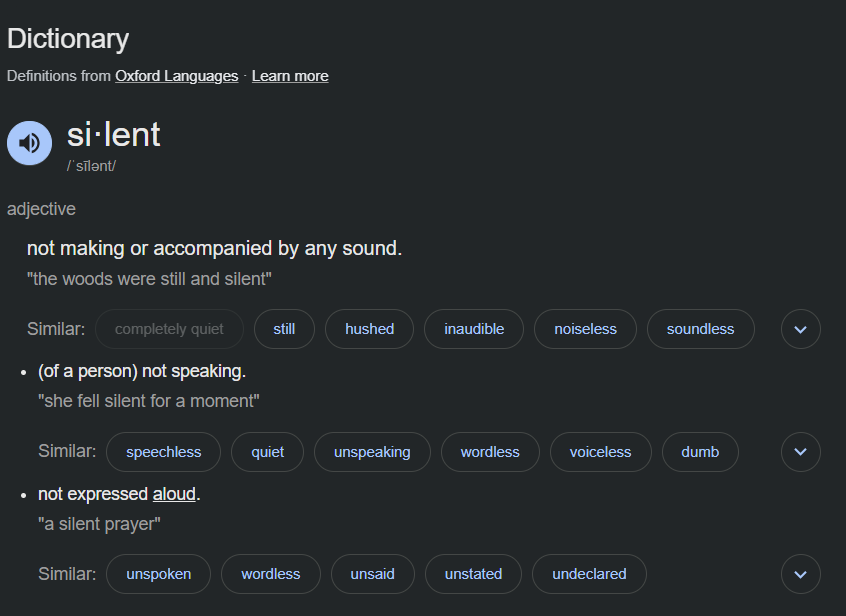846x616 pixels.
Task: Select the 'hushed' synonym chip
Action: pos(370,329)
